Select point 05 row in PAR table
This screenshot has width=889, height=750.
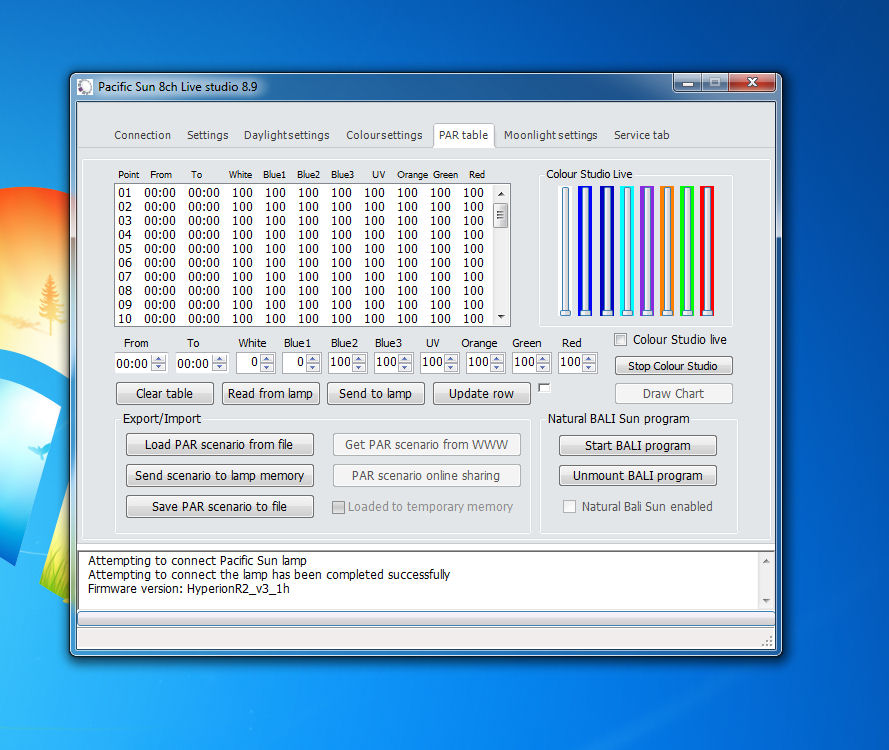302,249
